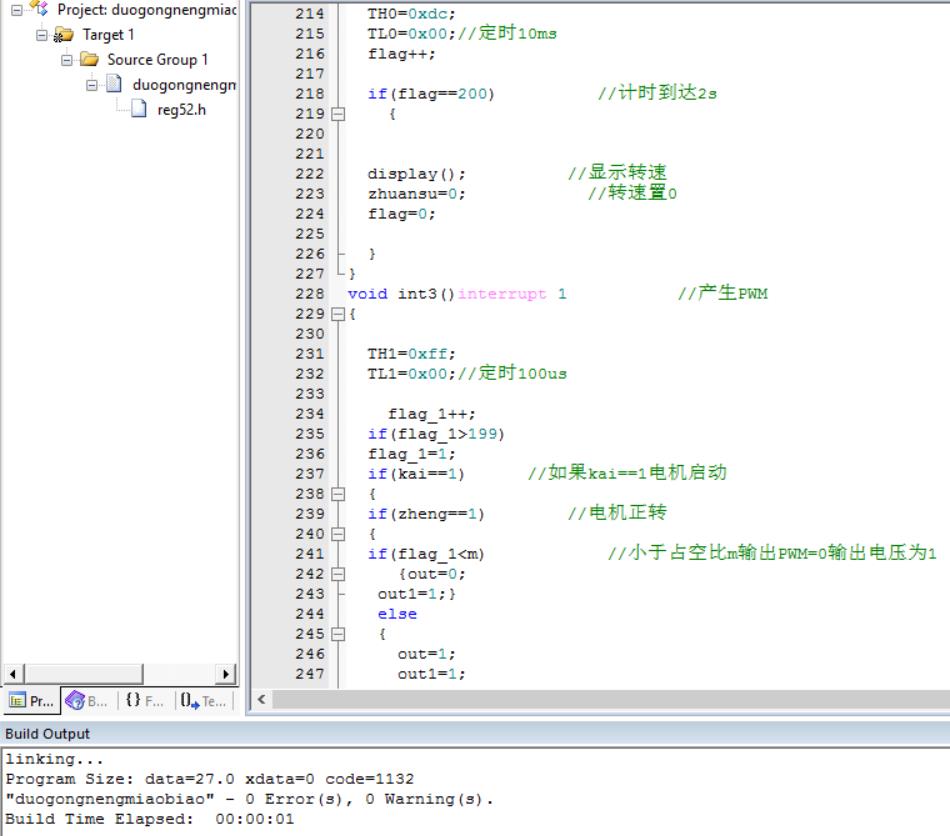This screenshot has height=836, width=950.
Task: Click the 'TL1=0x00;' statement on line 232
Action: click(x=411, y=374)
